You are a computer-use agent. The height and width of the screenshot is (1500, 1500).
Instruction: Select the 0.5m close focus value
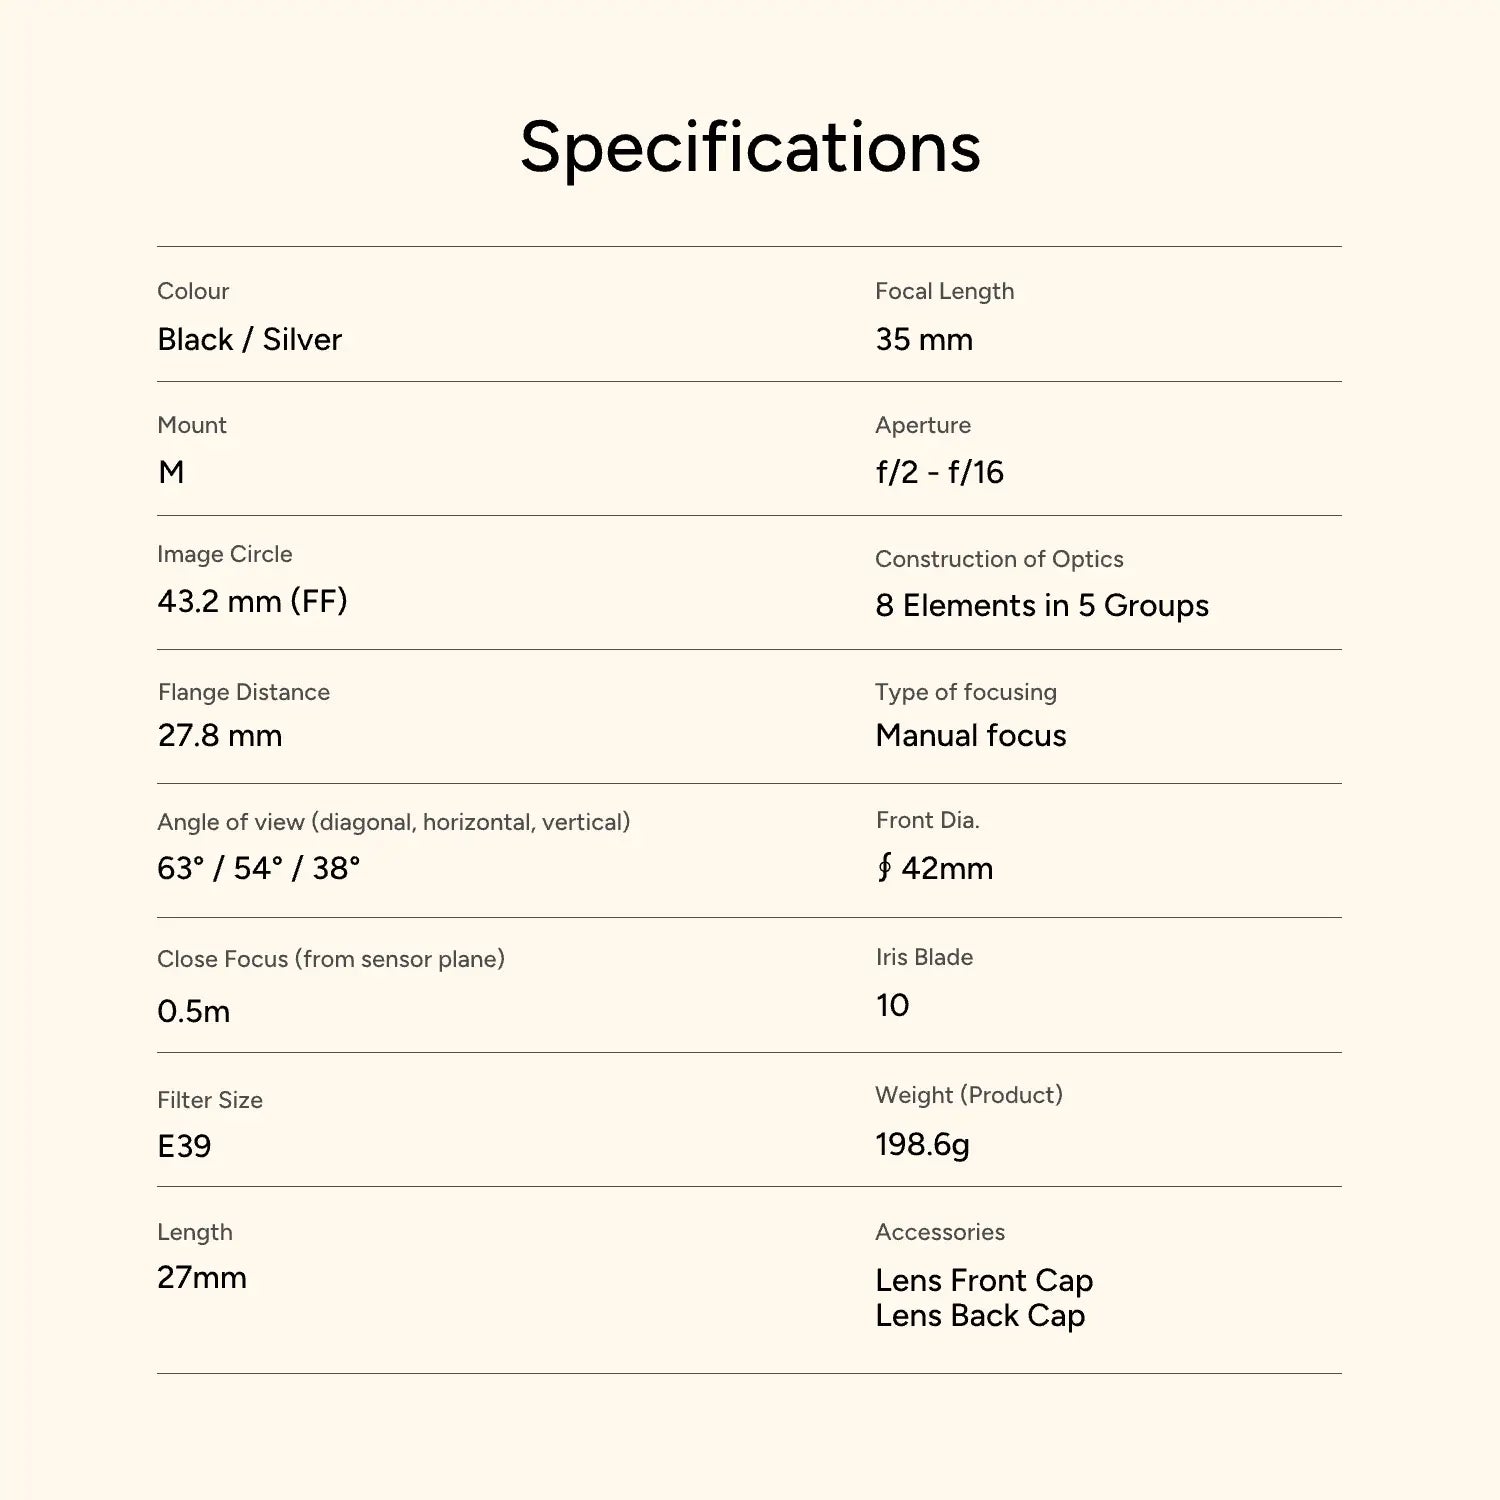[x=193, y=1011]
